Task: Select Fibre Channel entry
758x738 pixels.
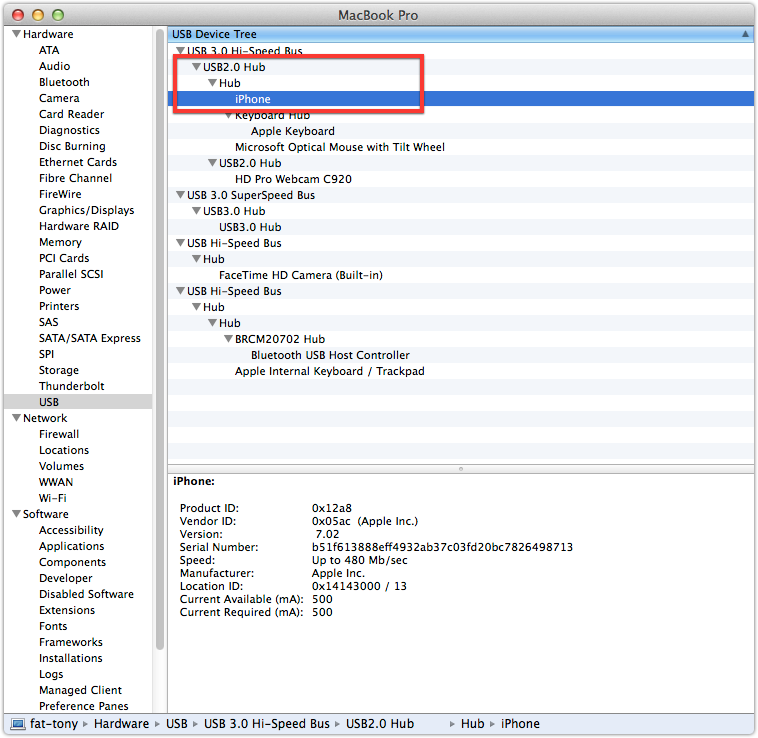Action: click(x=75, y=178)
